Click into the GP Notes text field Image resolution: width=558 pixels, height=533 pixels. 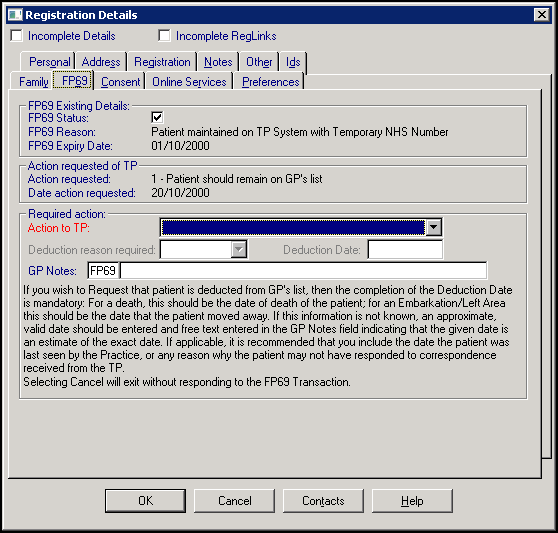pos(304,271)
